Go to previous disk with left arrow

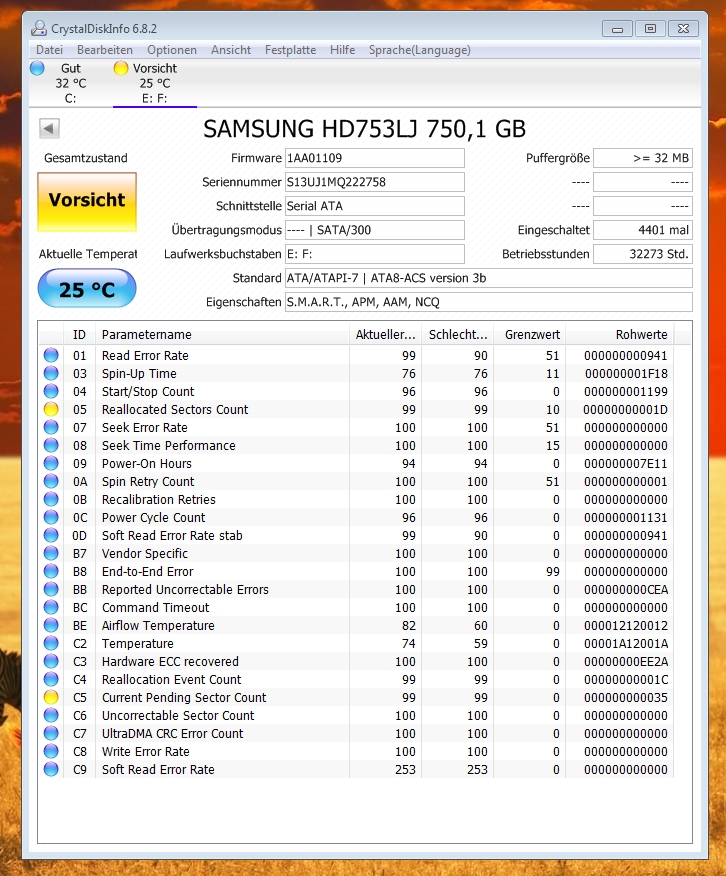click(49, 128)
